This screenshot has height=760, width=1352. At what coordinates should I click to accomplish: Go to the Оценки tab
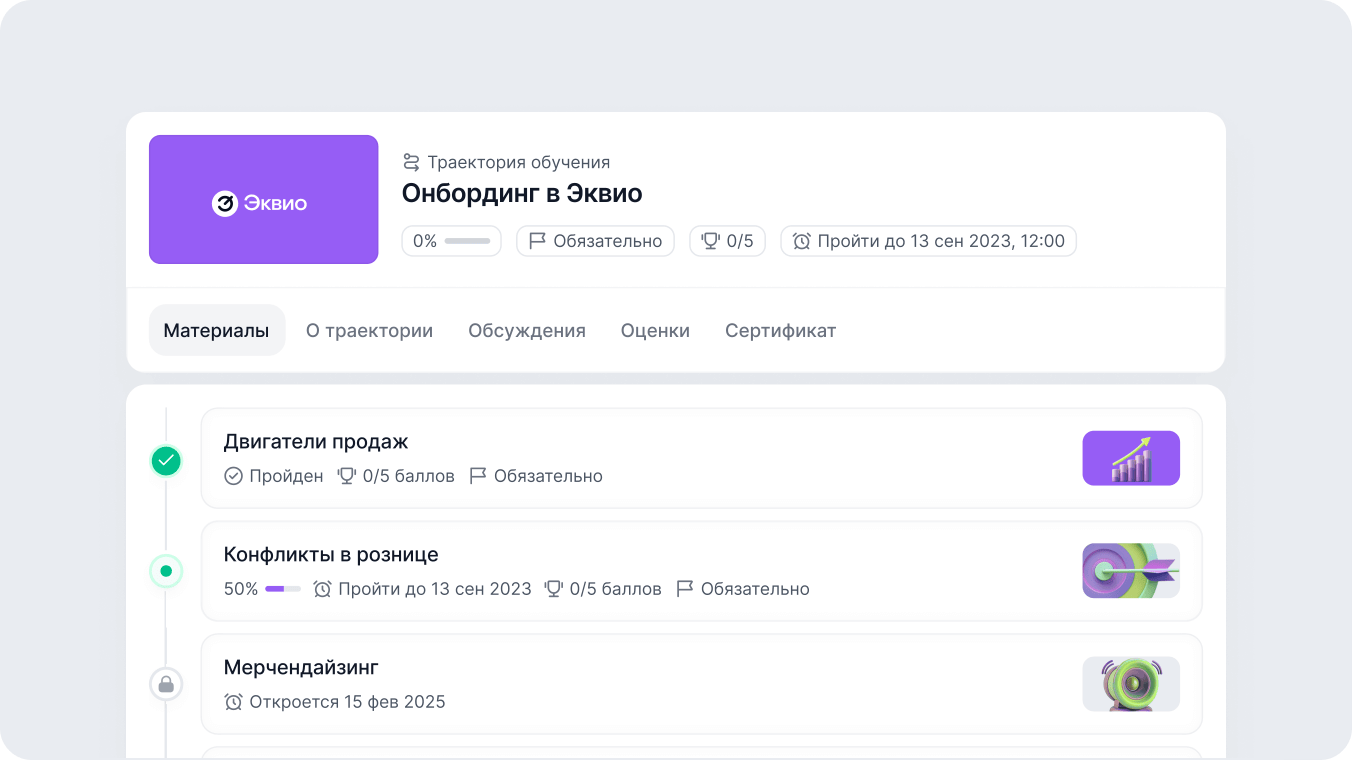pyautogui.click(x=655, y=331)
